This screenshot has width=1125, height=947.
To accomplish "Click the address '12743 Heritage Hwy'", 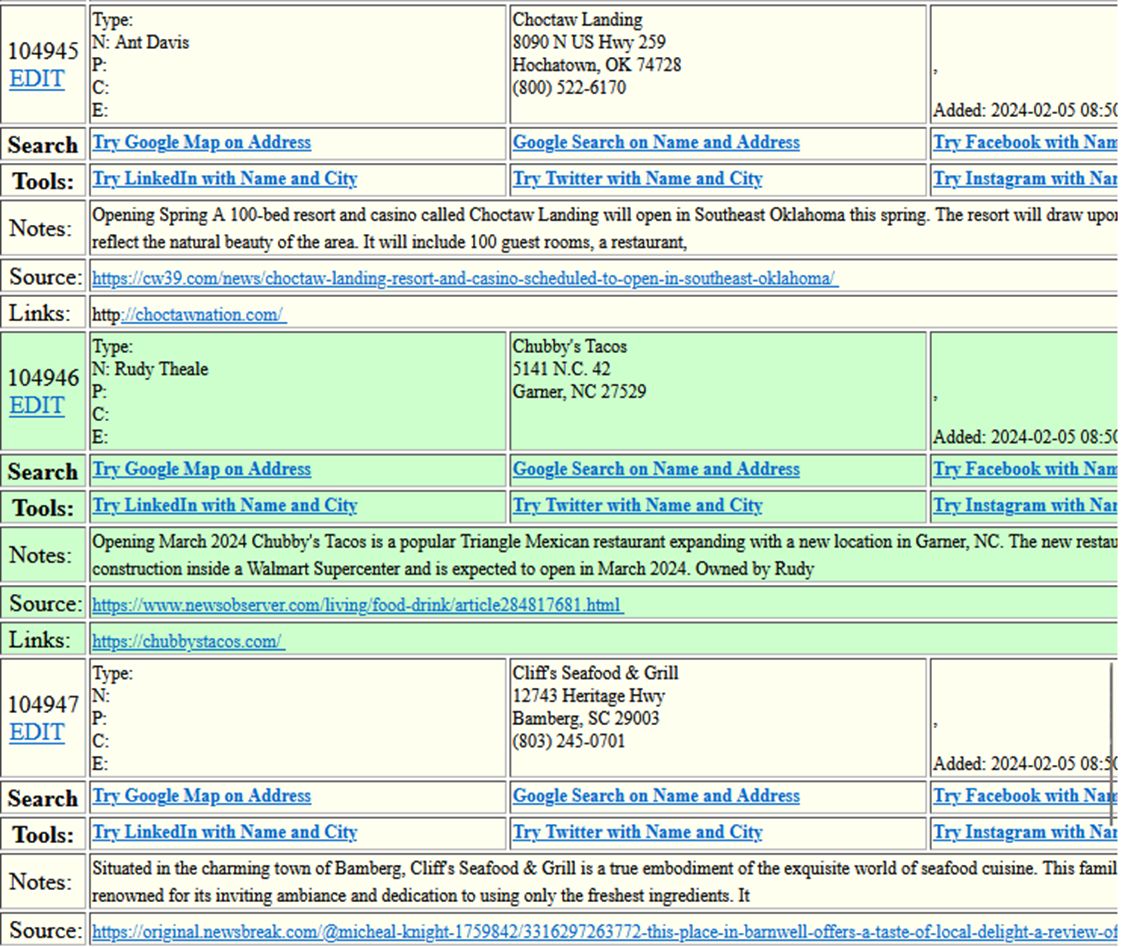I will coord(589,696).
